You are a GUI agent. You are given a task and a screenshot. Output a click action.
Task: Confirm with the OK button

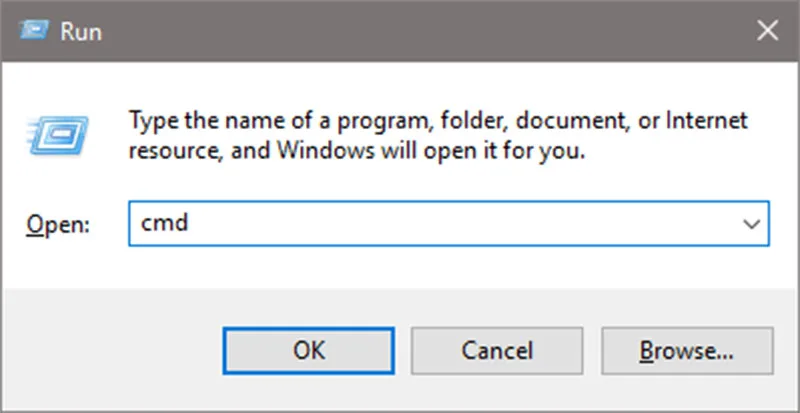(x=309, y=351)
